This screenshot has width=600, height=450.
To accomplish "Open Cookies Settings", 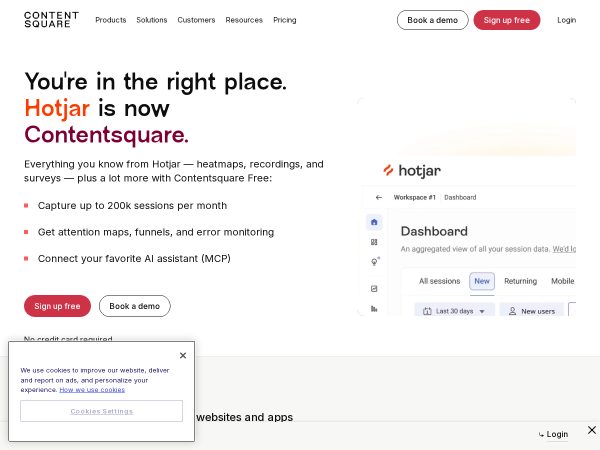I will point(101,411).
